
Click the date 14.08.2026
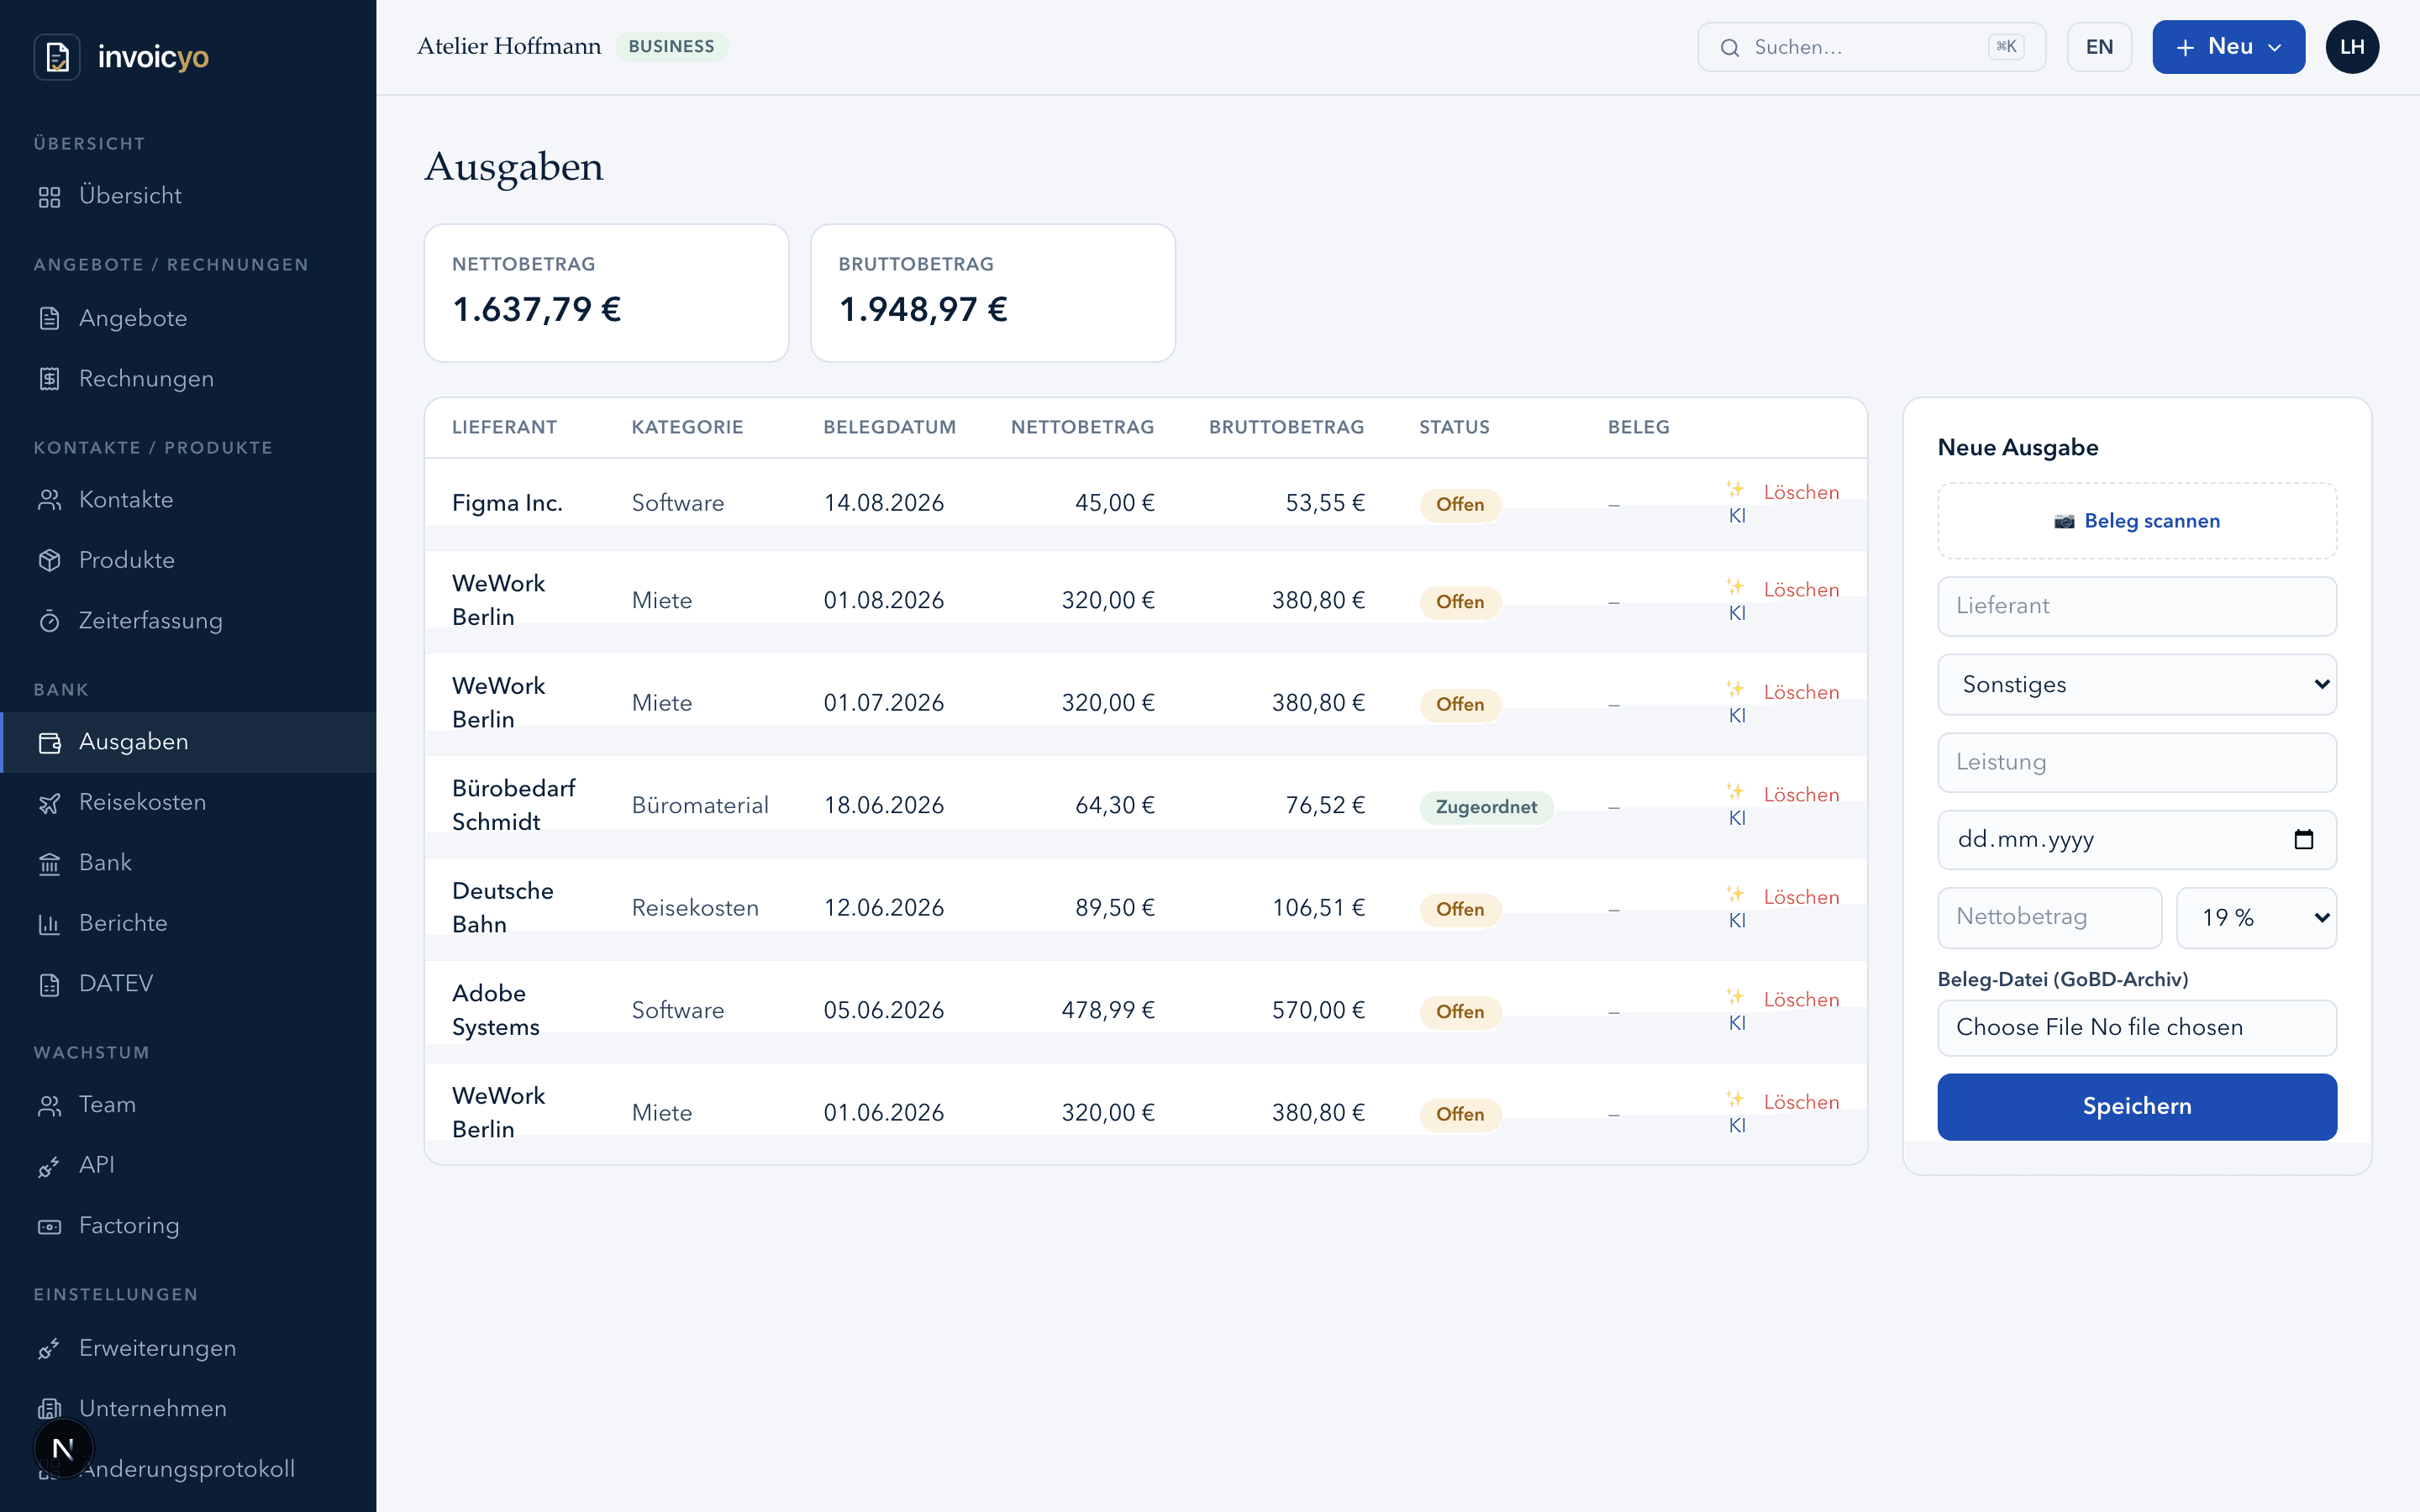pos(883,503)
